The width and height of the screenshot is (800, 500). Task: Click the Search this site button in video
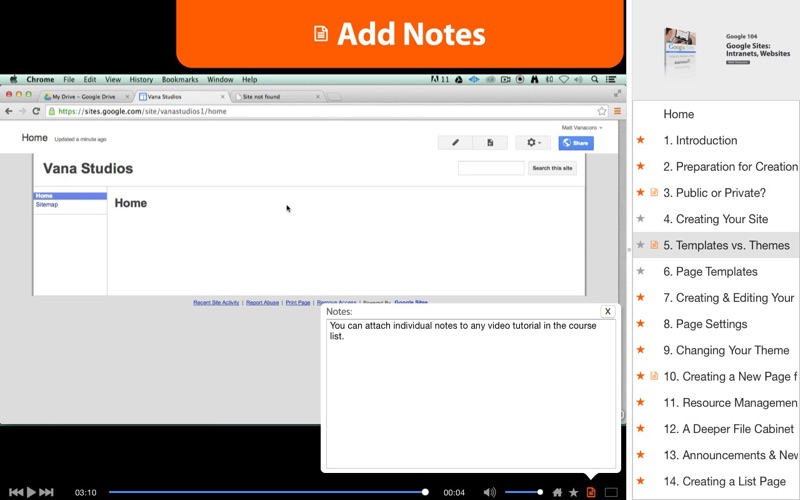(552, 168)
